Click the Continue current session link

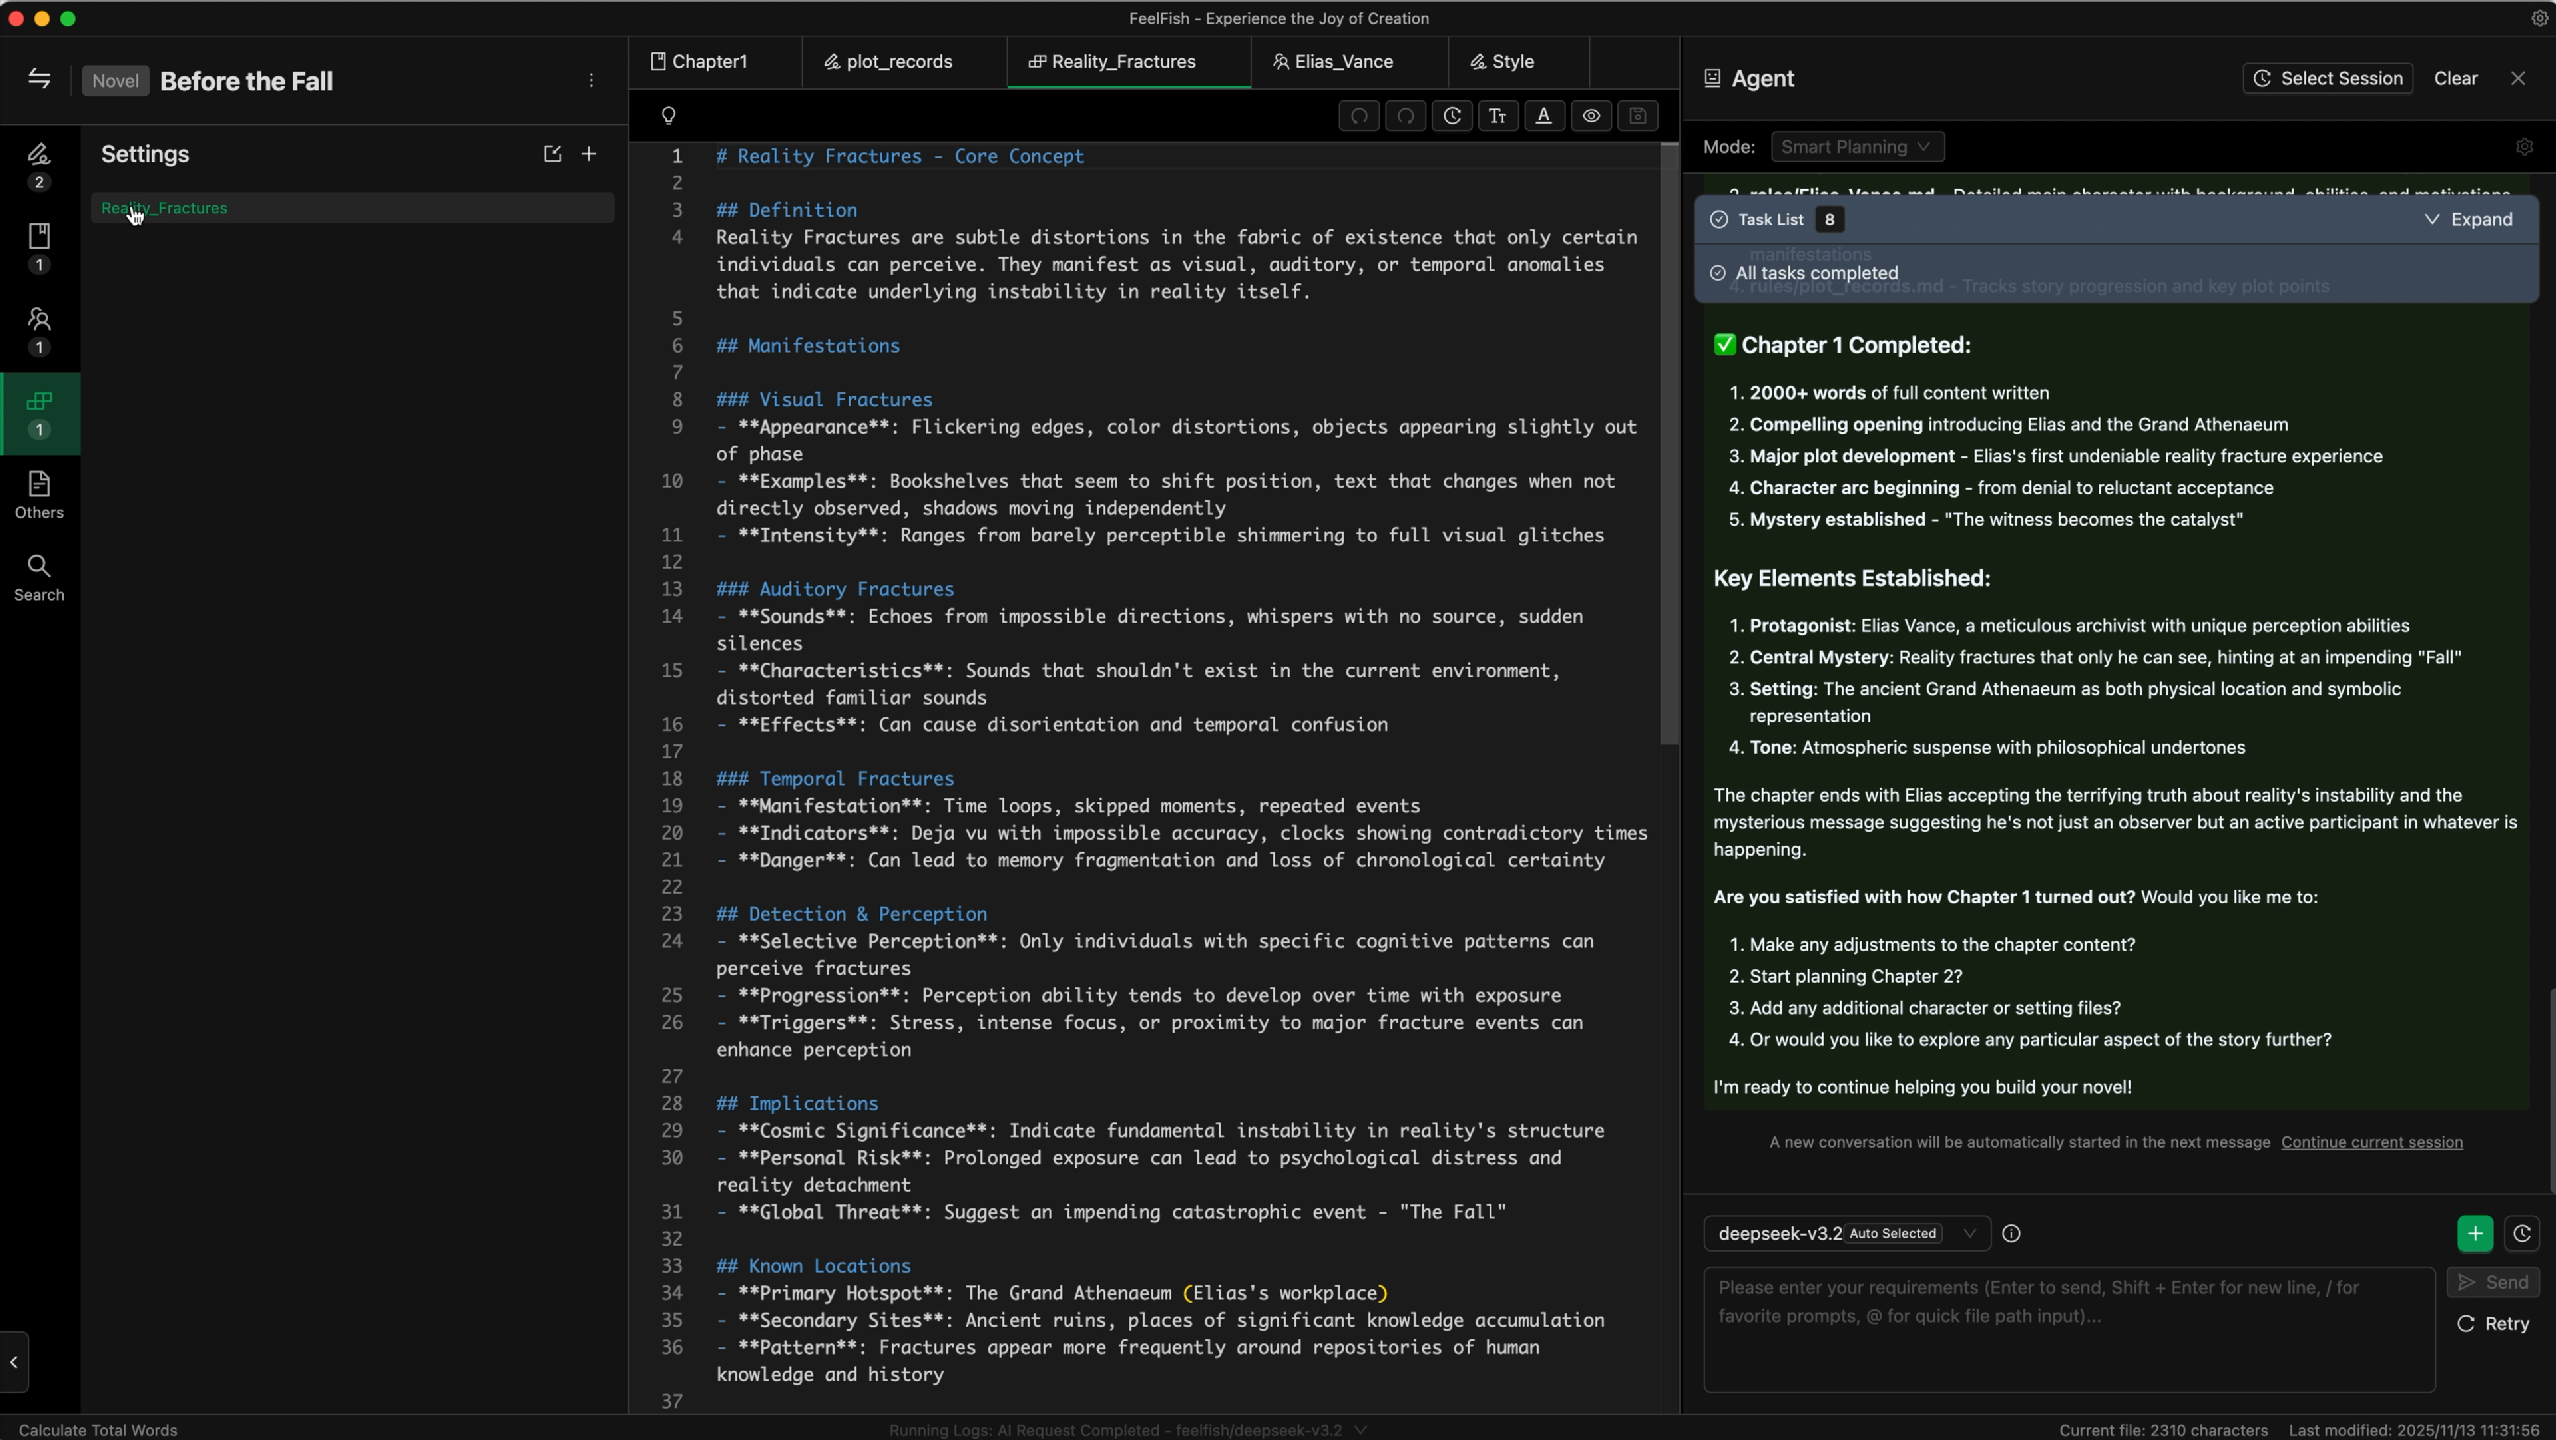coord(2374,1141)
